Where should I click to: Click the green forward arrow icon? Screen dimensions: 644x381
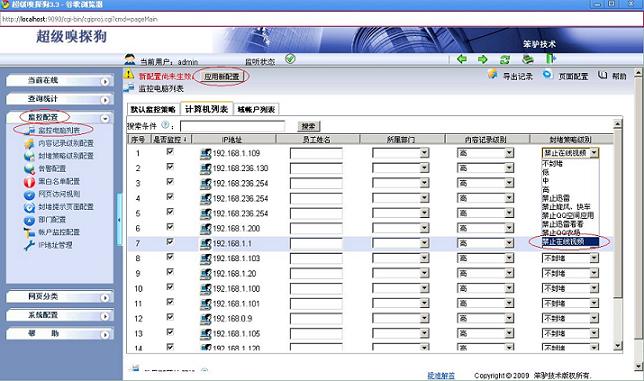(x=483, y=60)
